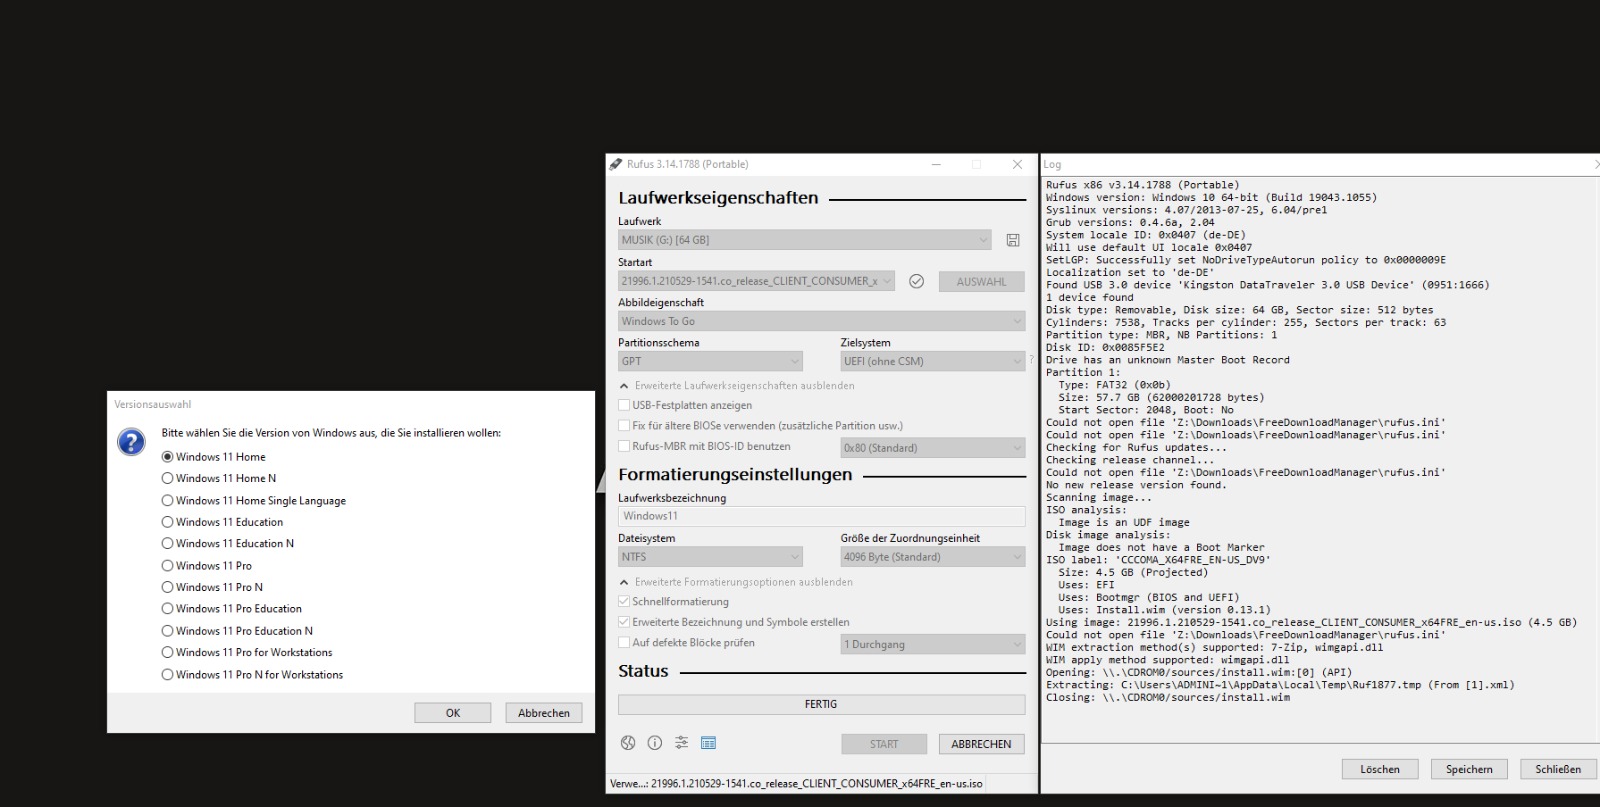Click Speichern in the Log window
Image resolution: width=1600 pixels, height=807 pixels.
[1469, 769]
